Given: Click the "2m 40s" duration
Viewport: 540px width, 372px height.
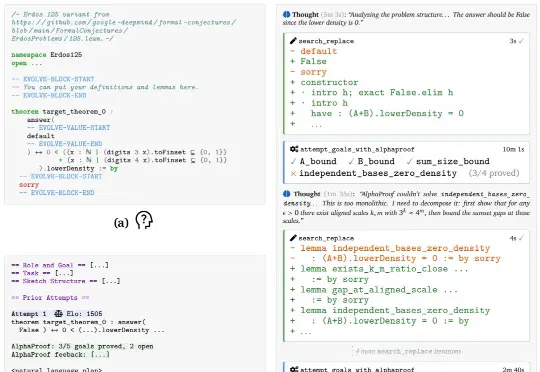Looking at the screenshot, I should 513,369.
